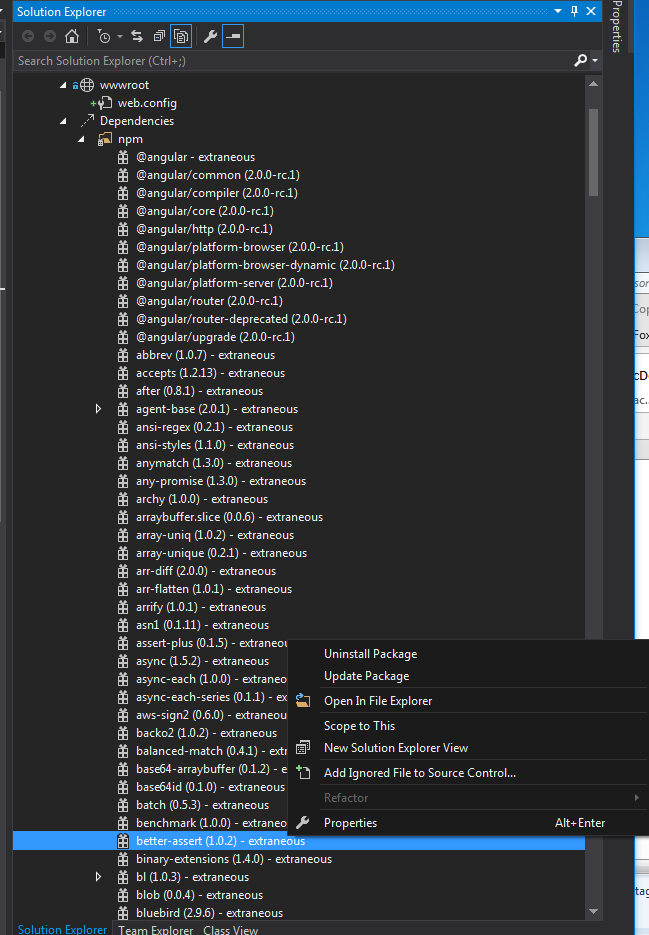The height and width of the screenshot is (935, 649).
Task: Click package icon beside better-assert
Action: coord(123,841)
